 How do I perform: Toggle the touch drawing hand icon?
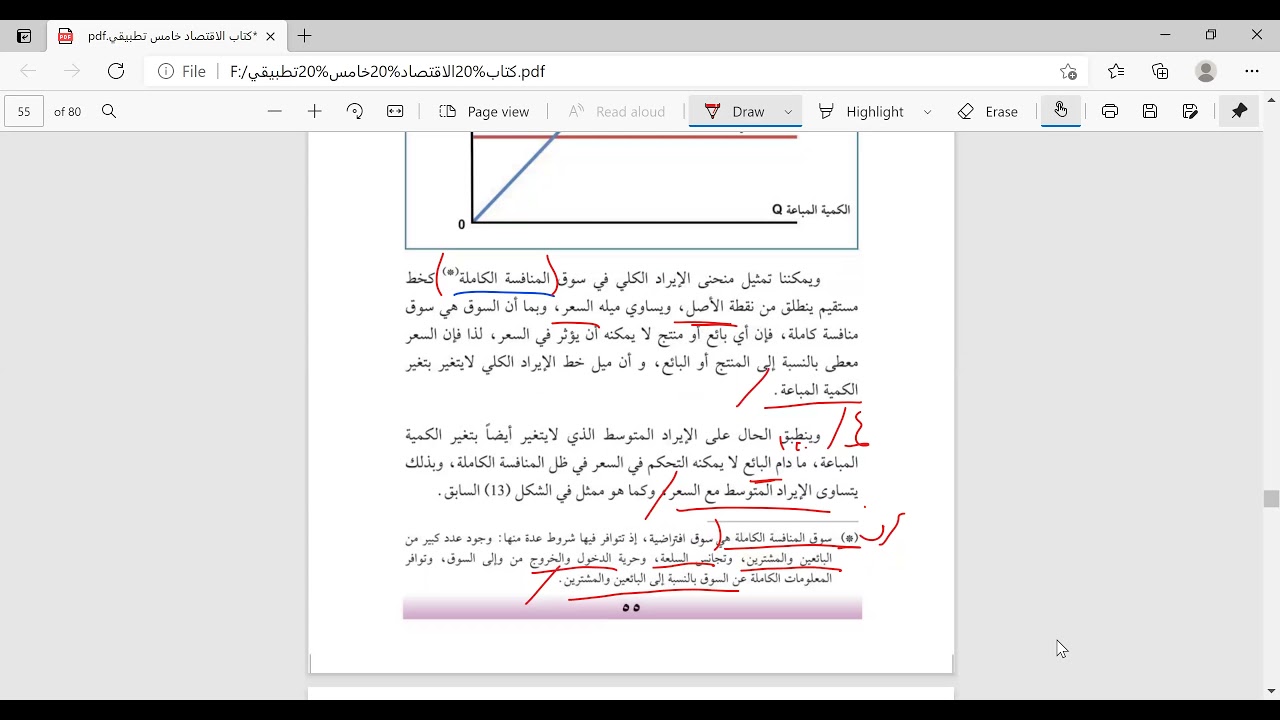pos(1061,111)
